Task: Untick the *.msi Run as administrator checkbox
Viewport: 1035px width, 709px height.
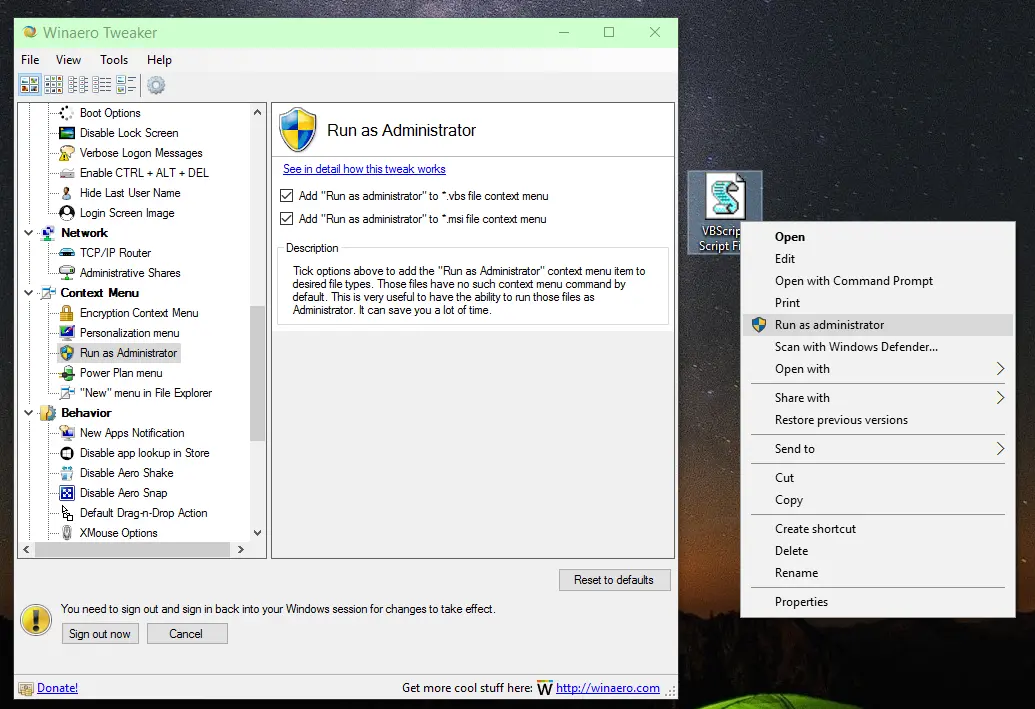Action: pyautogui.click(x=286, y=219)
